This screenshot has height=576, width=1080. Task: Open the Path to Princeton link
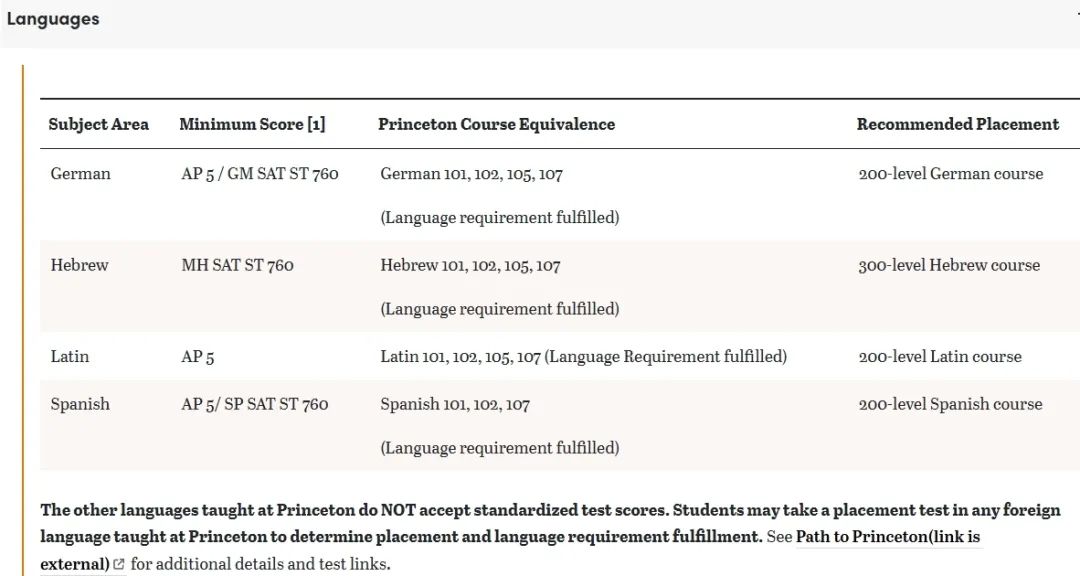[x=888, y=537]
